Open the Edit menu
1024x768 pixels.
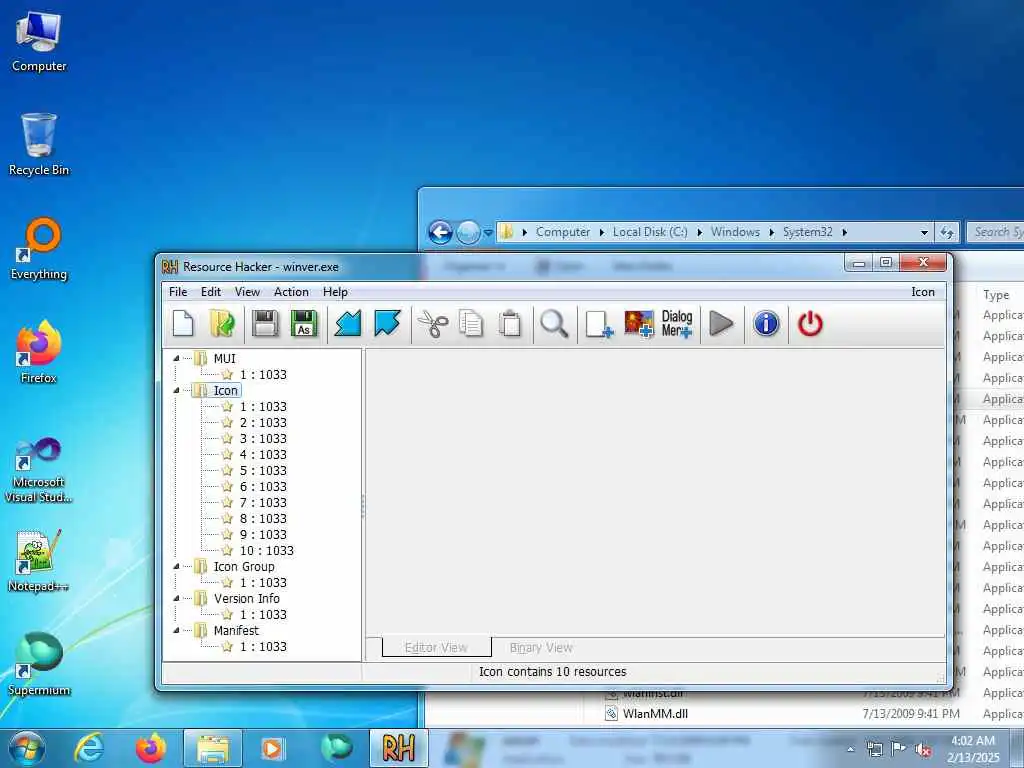[x=210, y=292]
